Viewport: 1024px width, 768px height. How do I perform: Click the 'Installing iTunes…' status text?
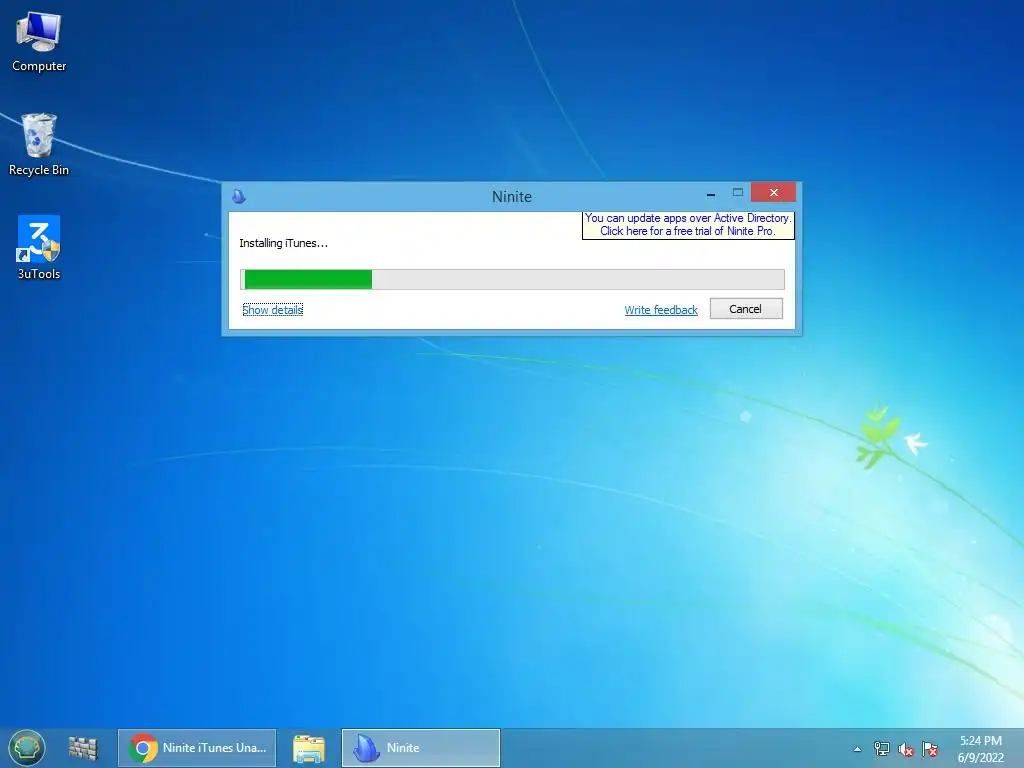tap(283, 243)
